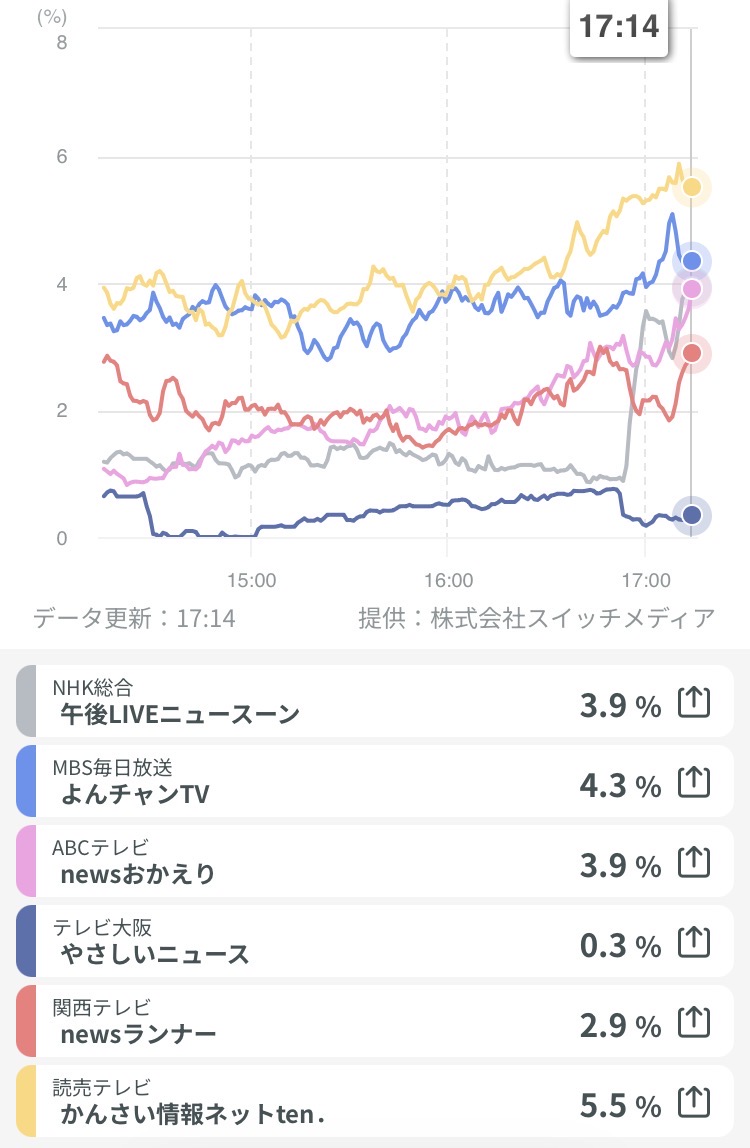Tap the blue MBS data point marker
750x1148 pixels.
[691, 262]
